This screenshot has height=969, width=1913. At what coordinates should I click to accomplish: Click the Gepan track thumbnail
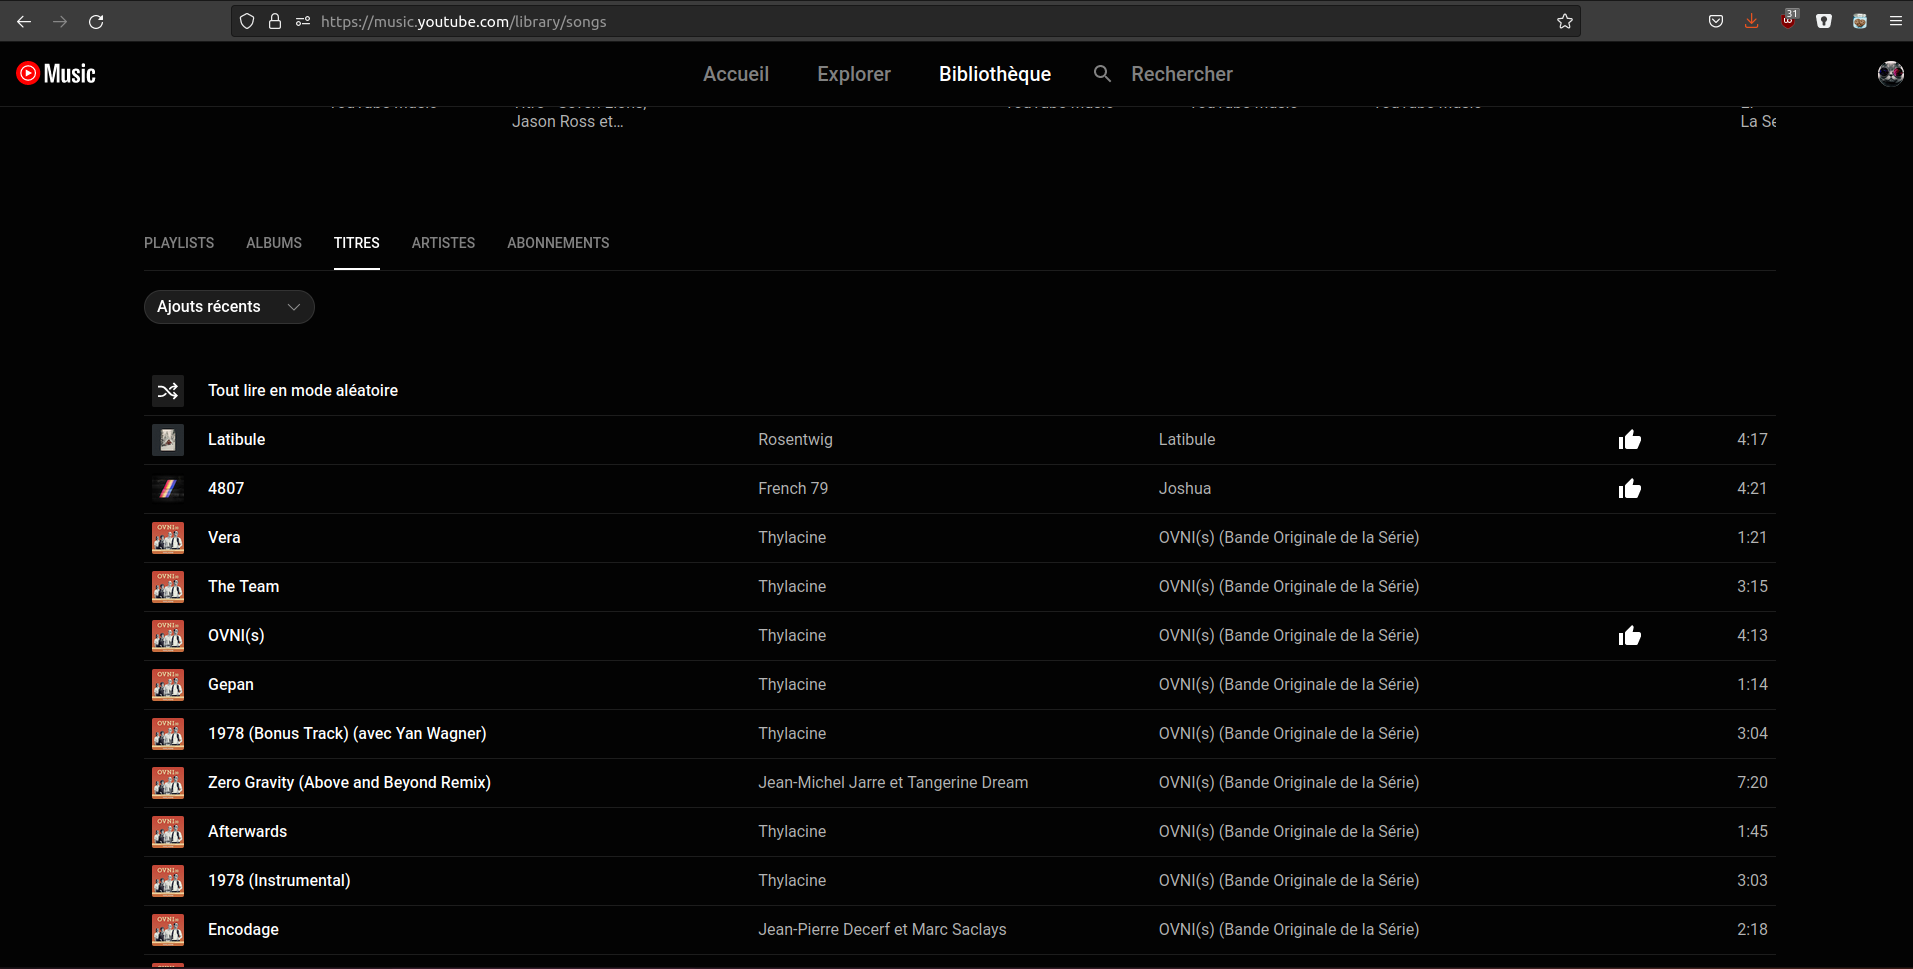tap(168, 685)
